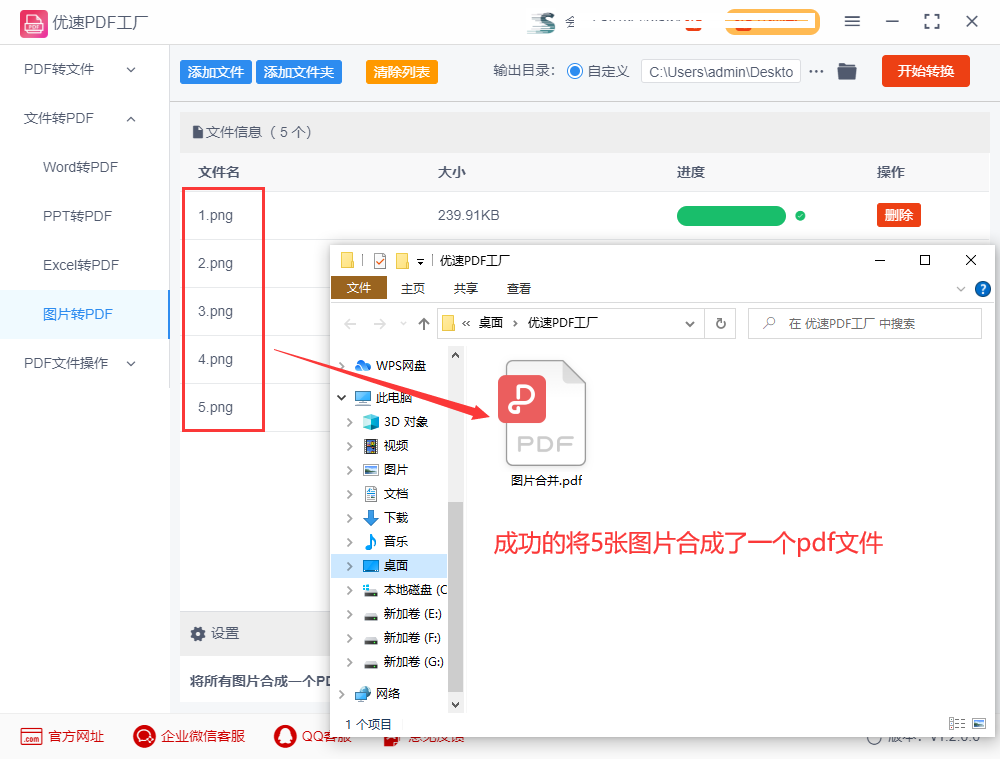Click the three-dot browse output path button
1000x760 pixels.
pos(816,71)
